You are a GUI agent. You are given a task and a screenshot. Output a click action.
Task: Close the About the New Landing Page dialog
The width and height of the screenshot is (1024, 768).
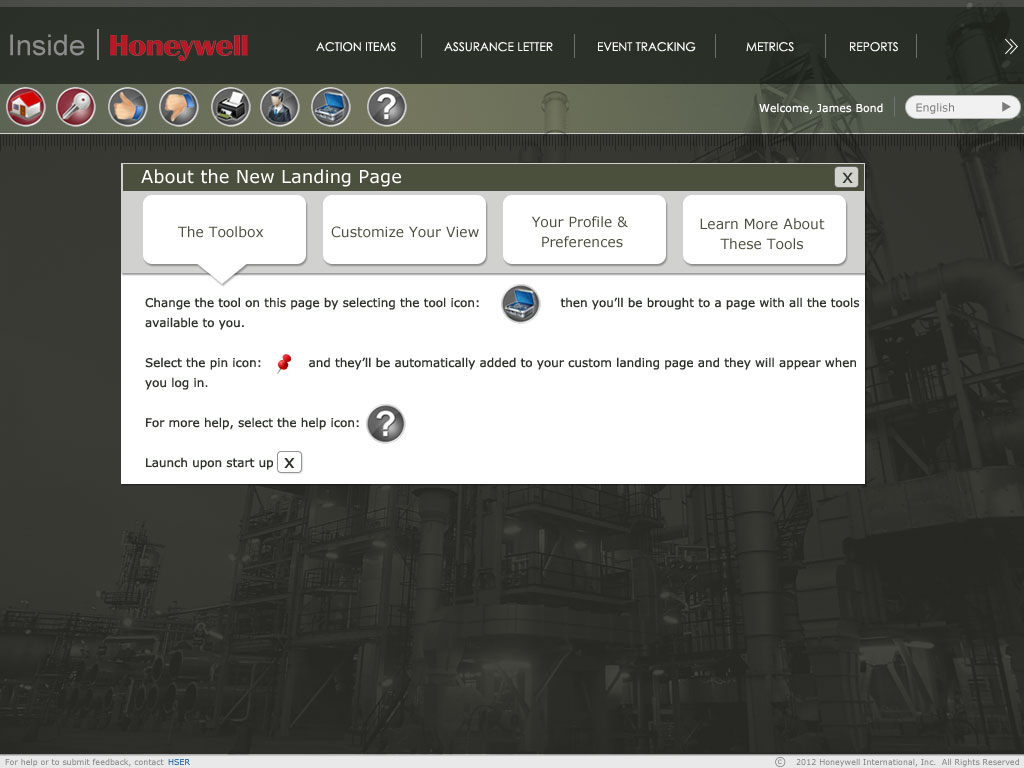(847, 177)
